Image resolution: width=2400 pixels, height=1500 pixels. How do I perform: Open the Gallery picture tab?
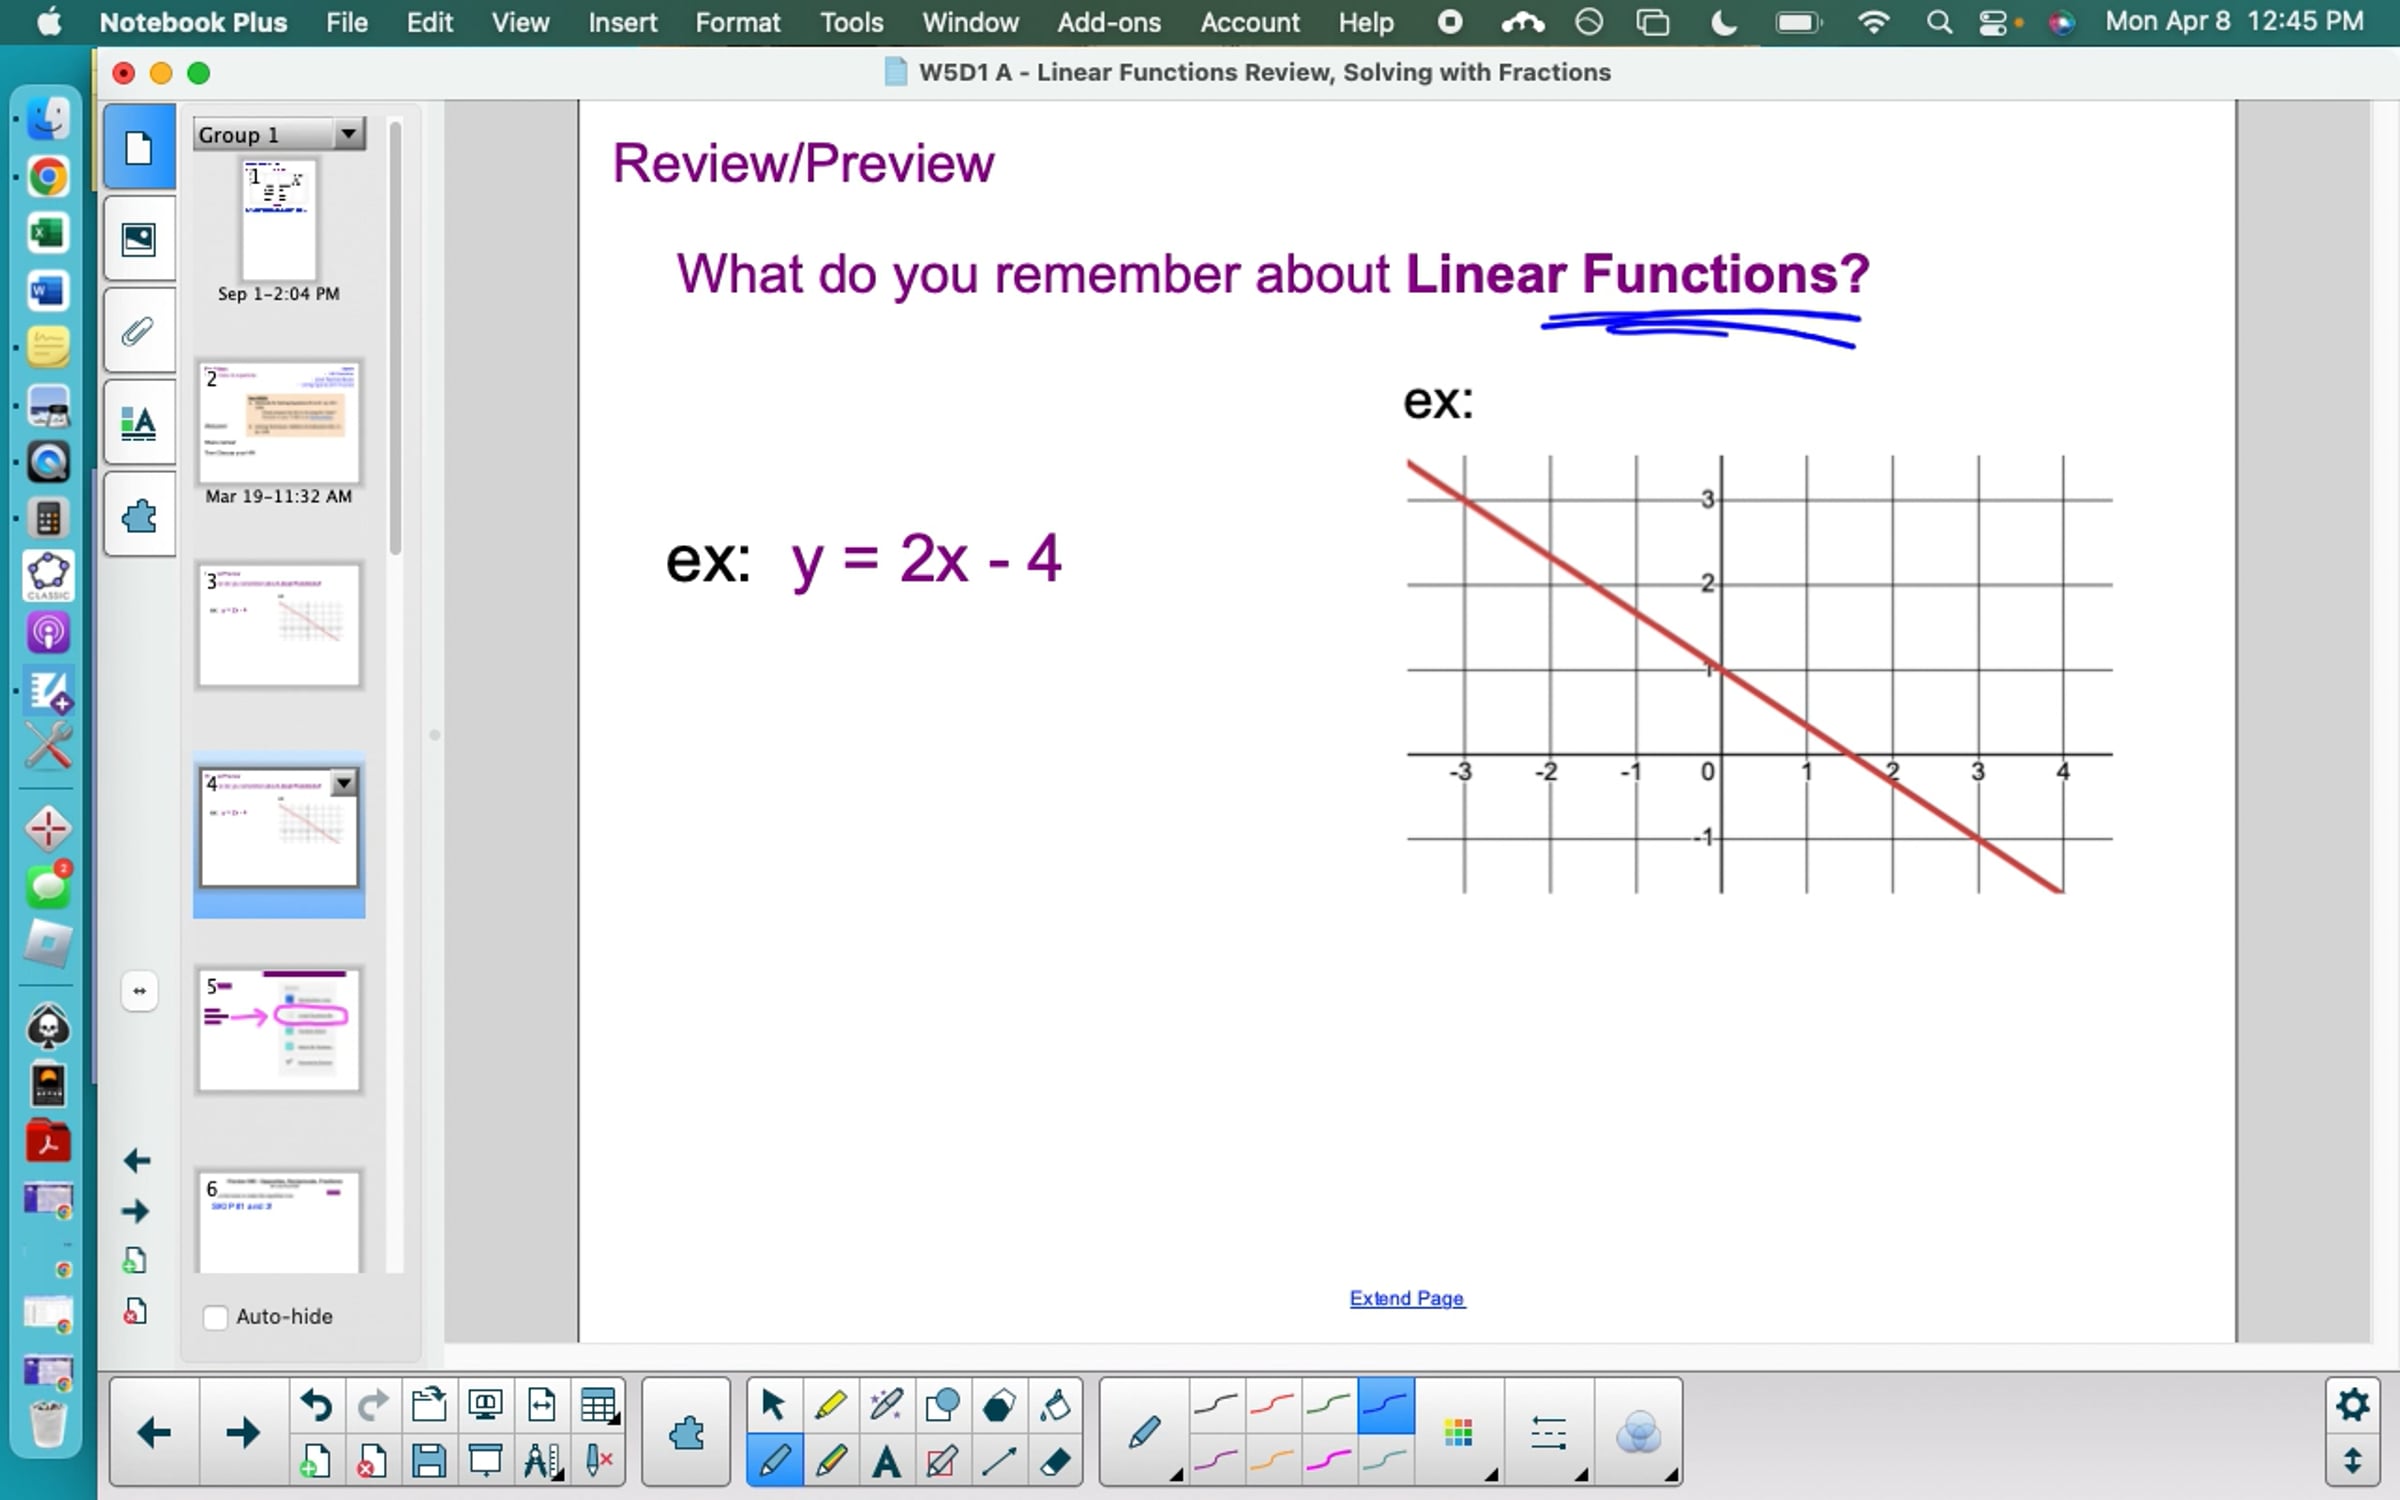(139, 238)
